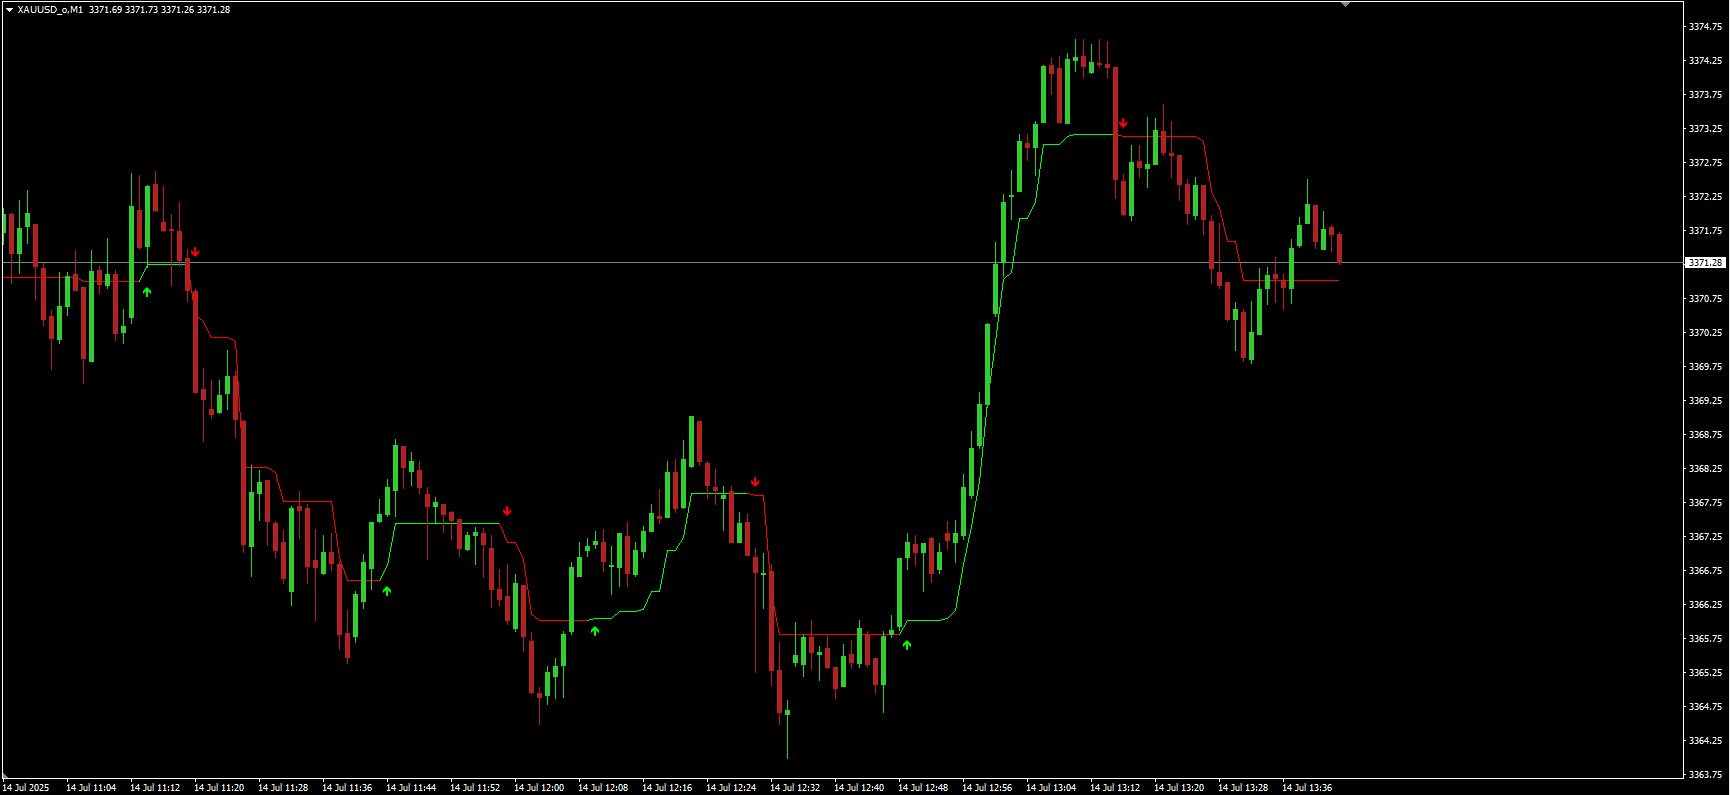Click the 14 Jul 12:32 time label
The width and height of the screenshot is (1730, 795).
tap(795, 788)
